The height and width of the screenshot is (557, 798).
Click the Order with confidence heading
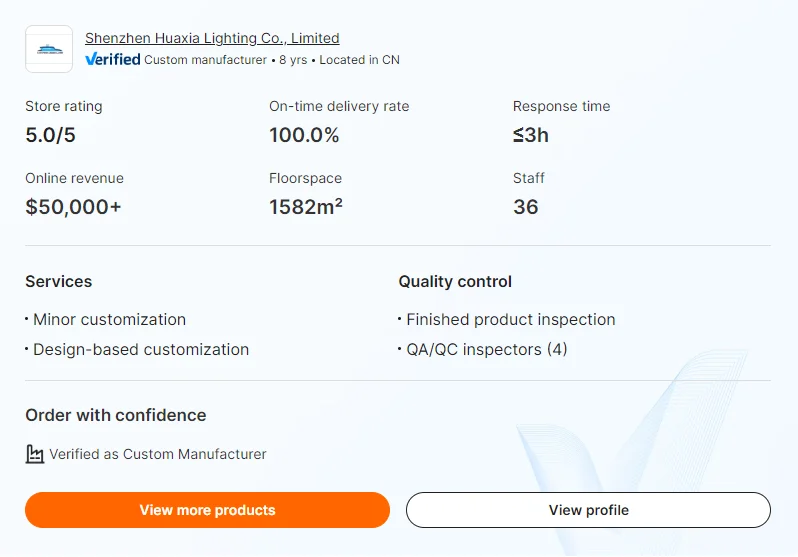click(116, 415)
